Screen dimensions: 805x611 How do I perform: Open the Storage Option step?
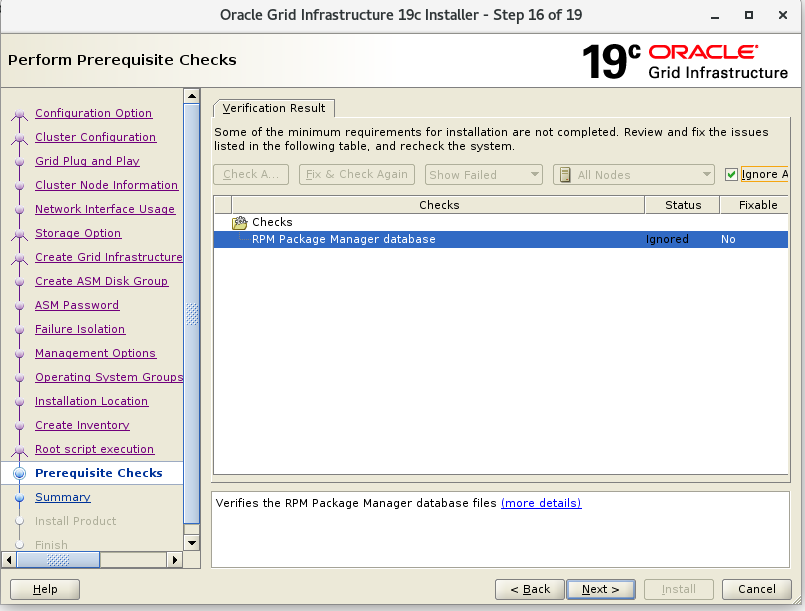tap(78, 233)
